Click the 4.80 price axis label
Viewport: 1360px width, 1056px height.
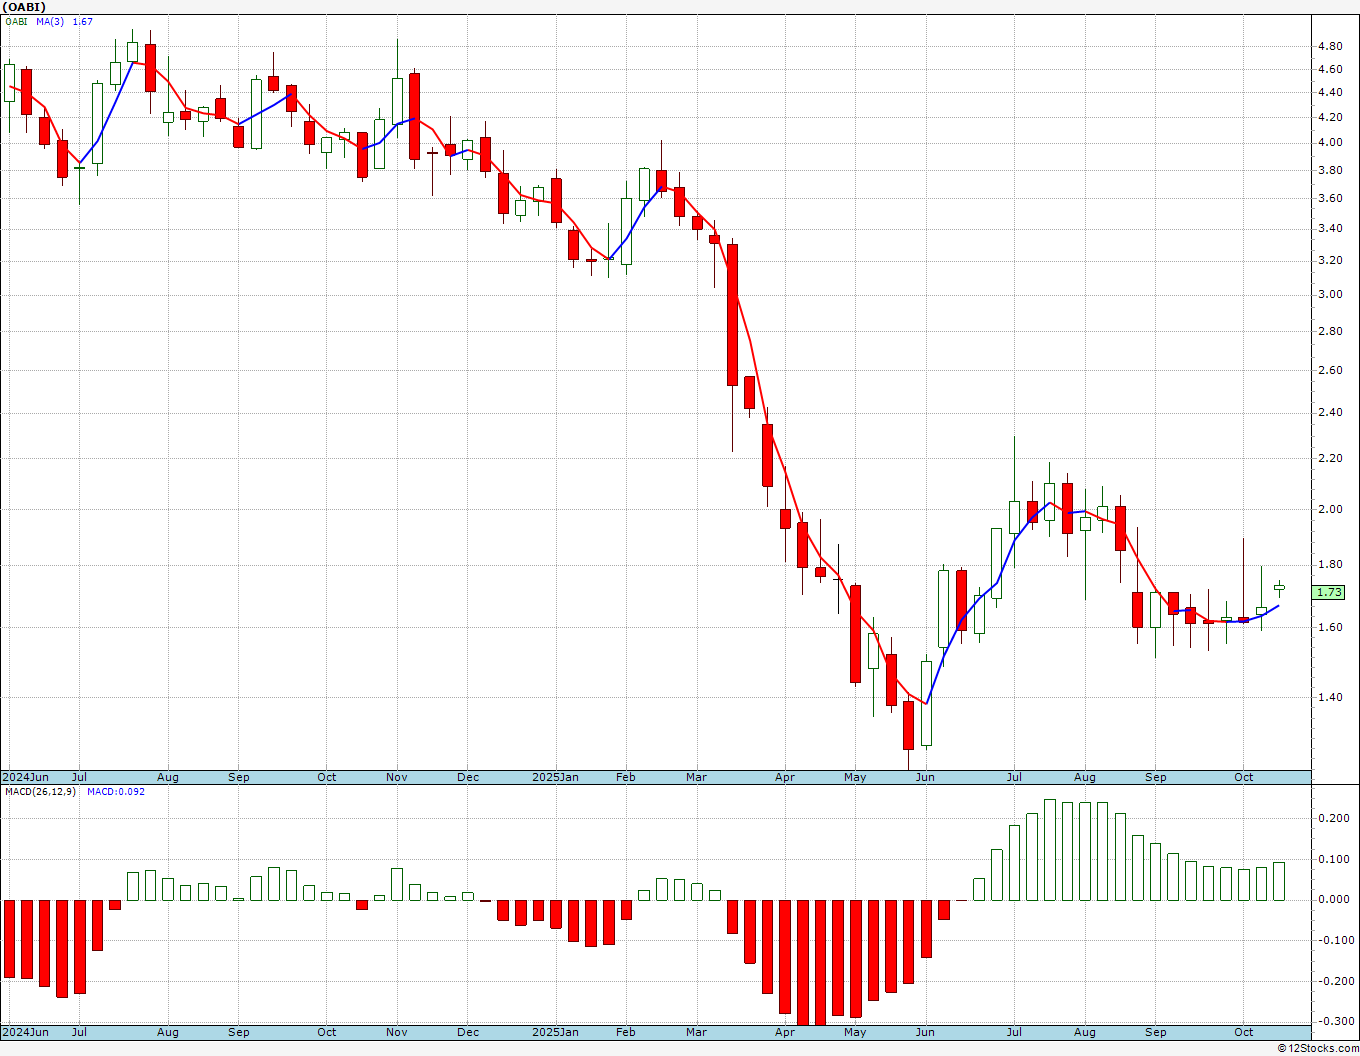pyautogui.click(x=1330, y=46)
